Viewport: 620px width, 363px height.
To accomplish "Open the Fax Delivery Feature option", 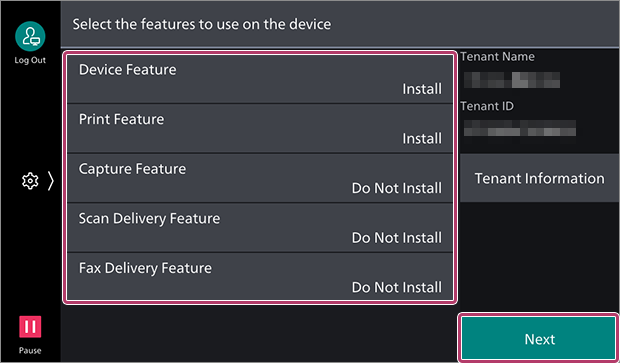I will 260,277.
